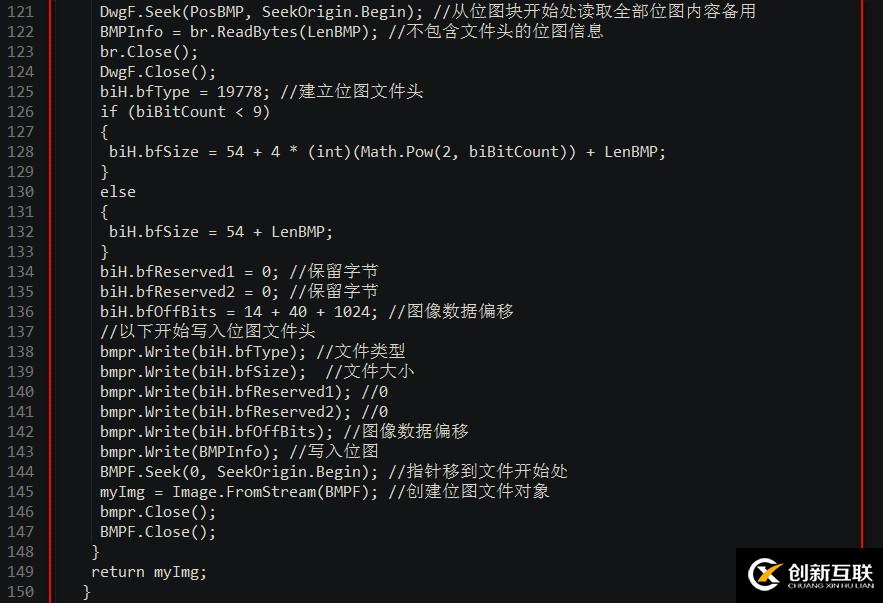The width and height of the screenshot is (883, 603).
Task: Click line number 126 in the gutter
Action: [x=20, y=112]
